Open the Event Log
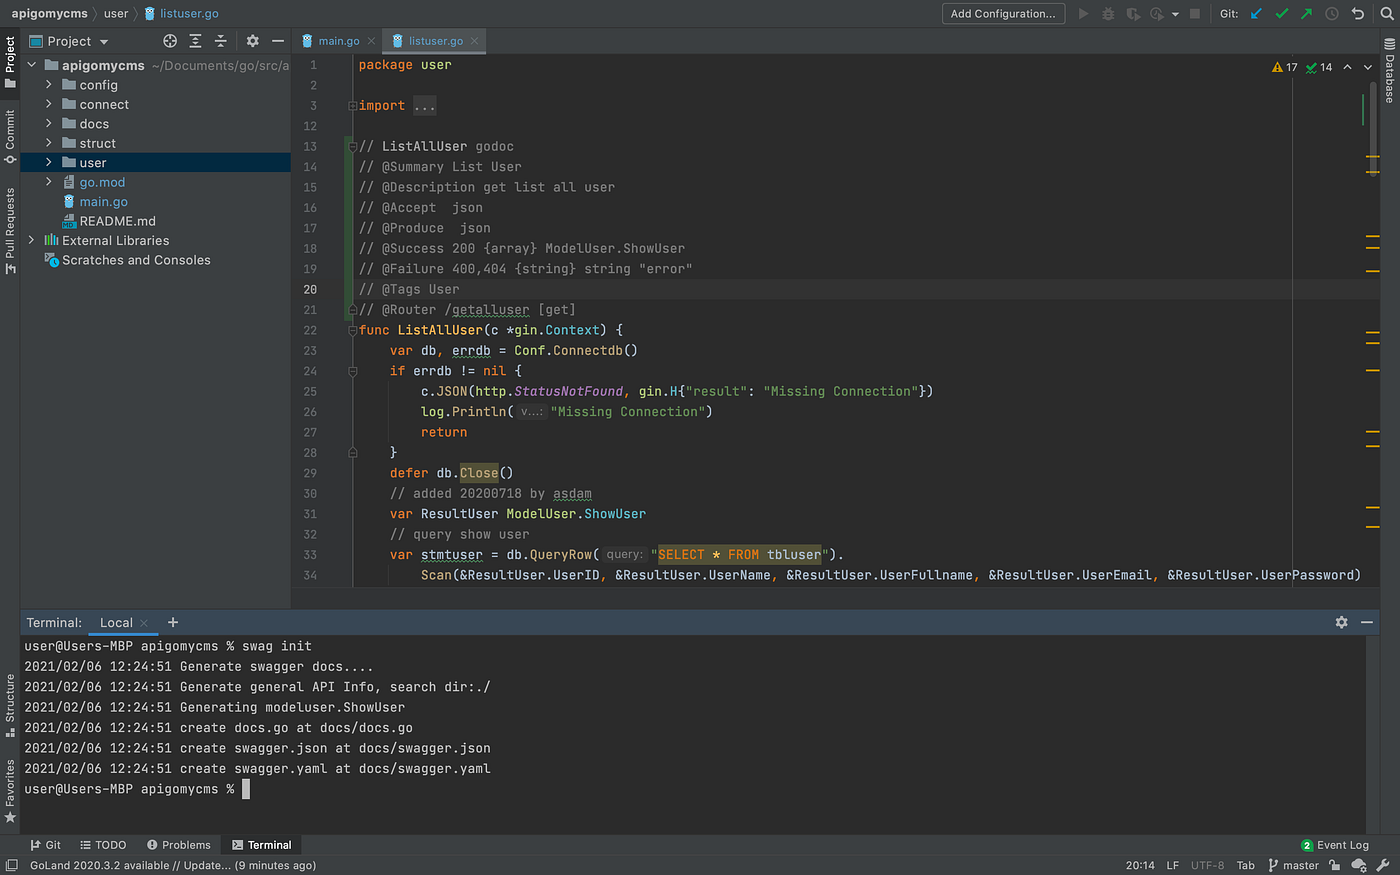The width and height of the screenshot is (1400, 875). (x=1335, y=845)
